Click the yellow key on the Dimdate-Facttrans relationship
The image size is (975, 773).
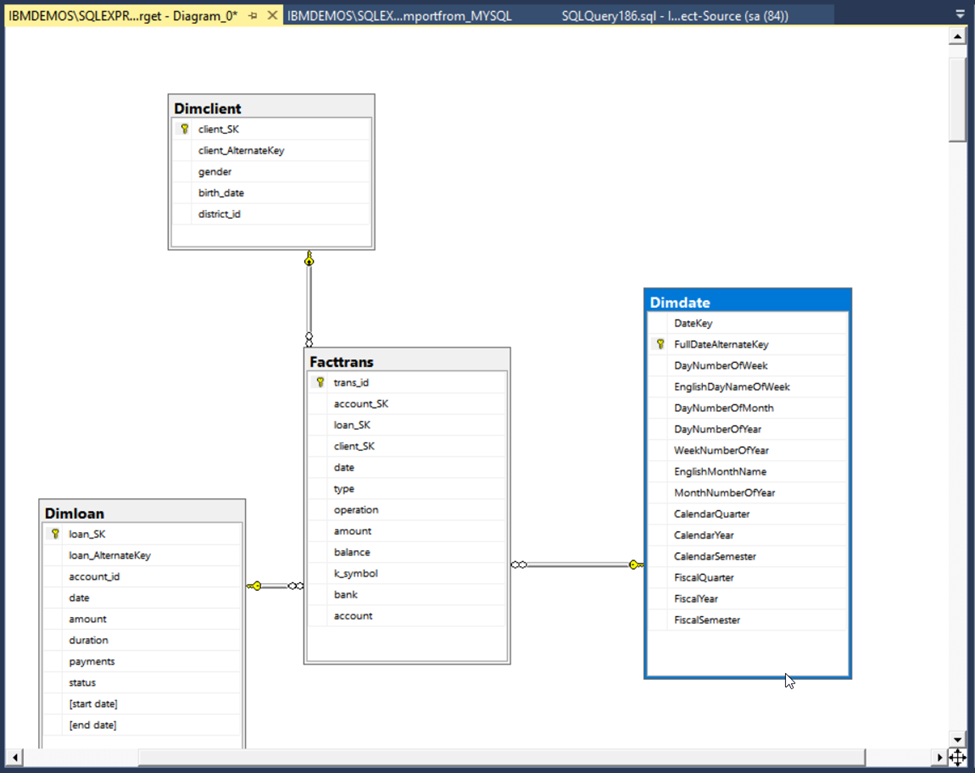[x=634, y=564]
